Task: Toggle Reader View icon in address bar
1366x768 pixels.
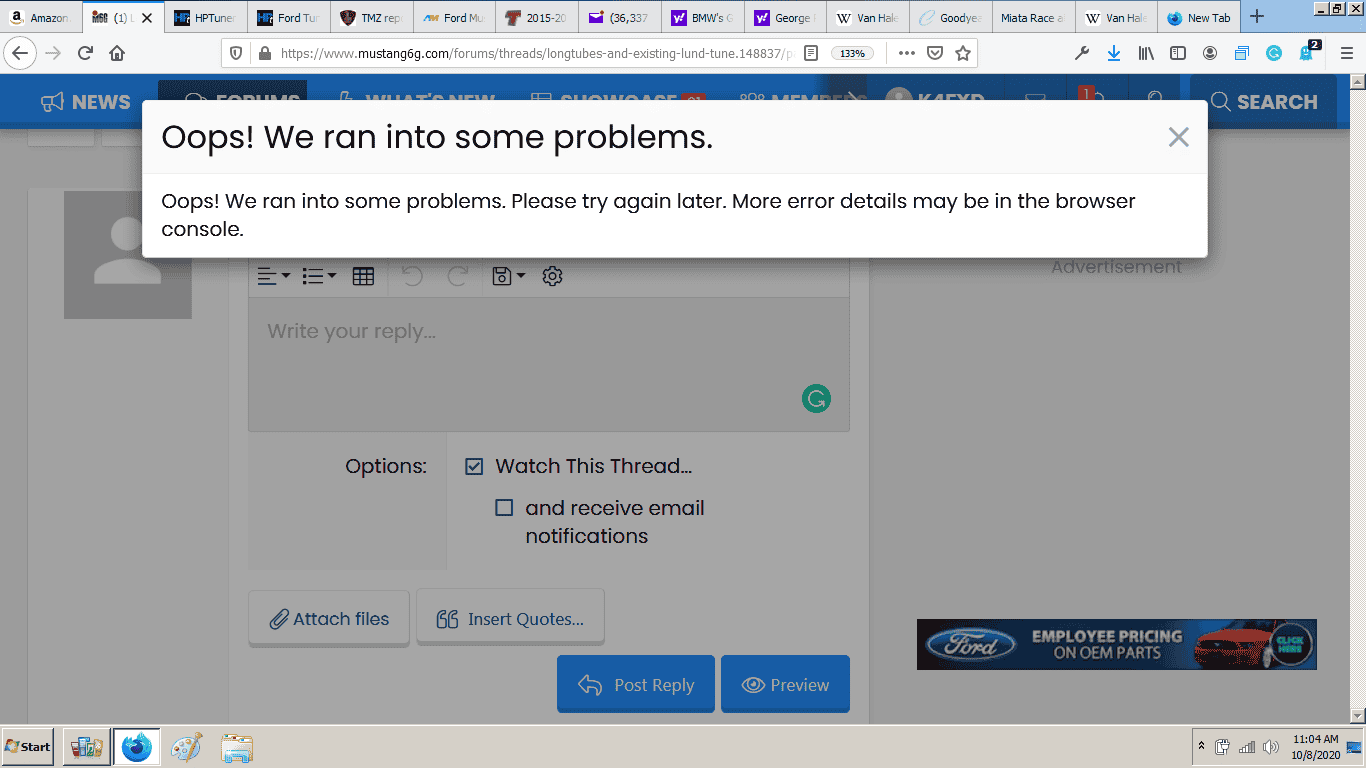Action: 811,54
